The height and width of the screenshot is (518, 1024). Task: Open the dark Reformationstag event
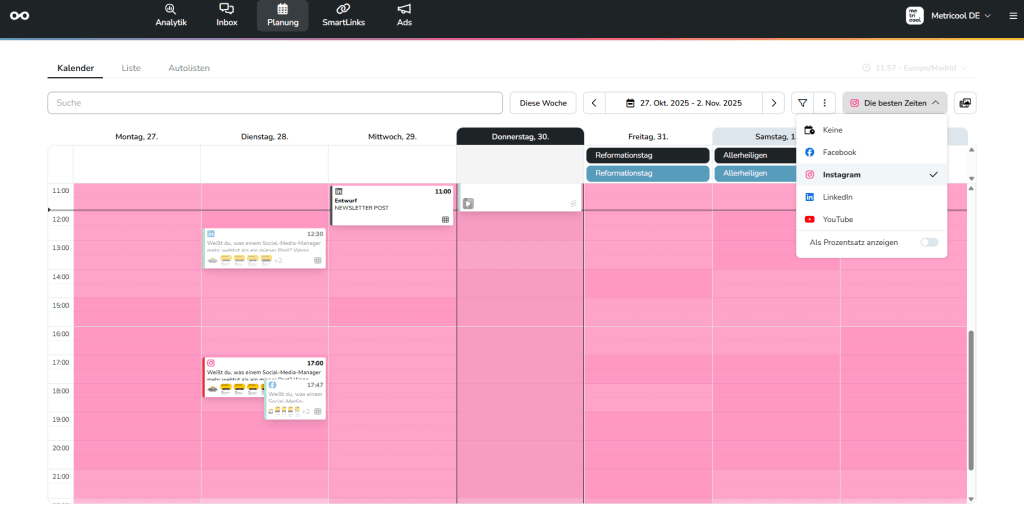tap(647, 155)
